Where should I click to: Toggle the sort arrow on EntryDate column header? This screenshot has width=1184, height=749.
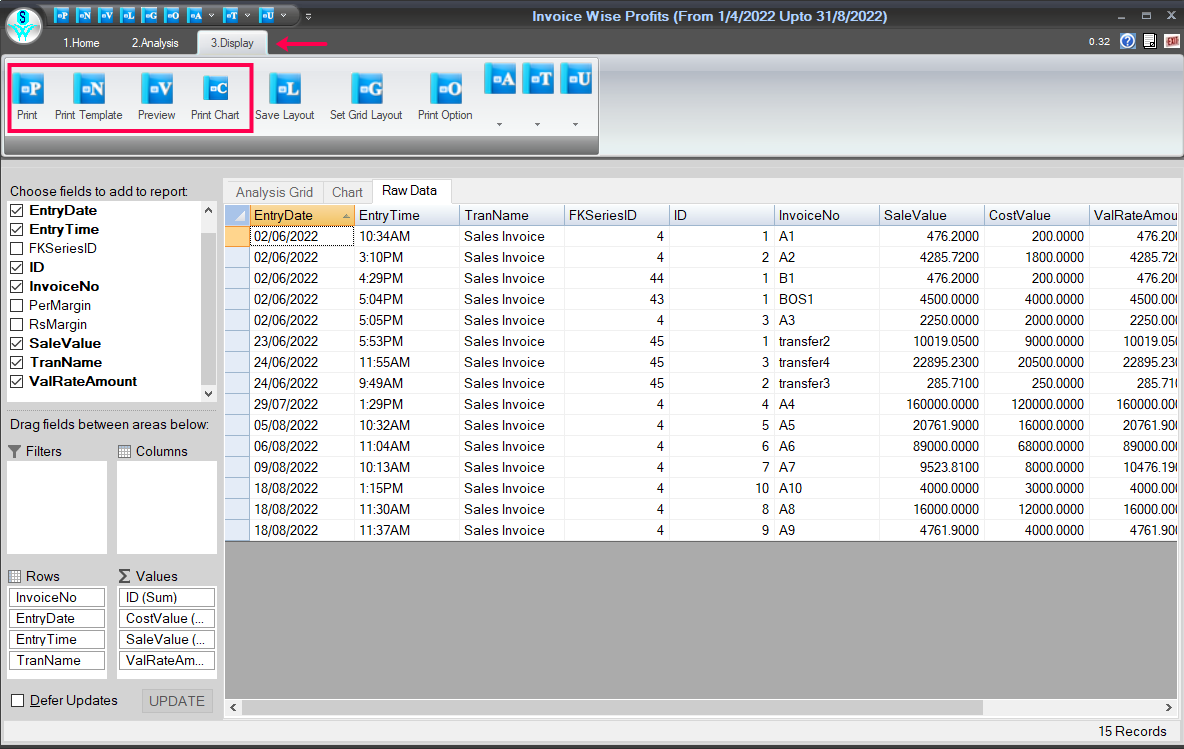click(347, 216)
